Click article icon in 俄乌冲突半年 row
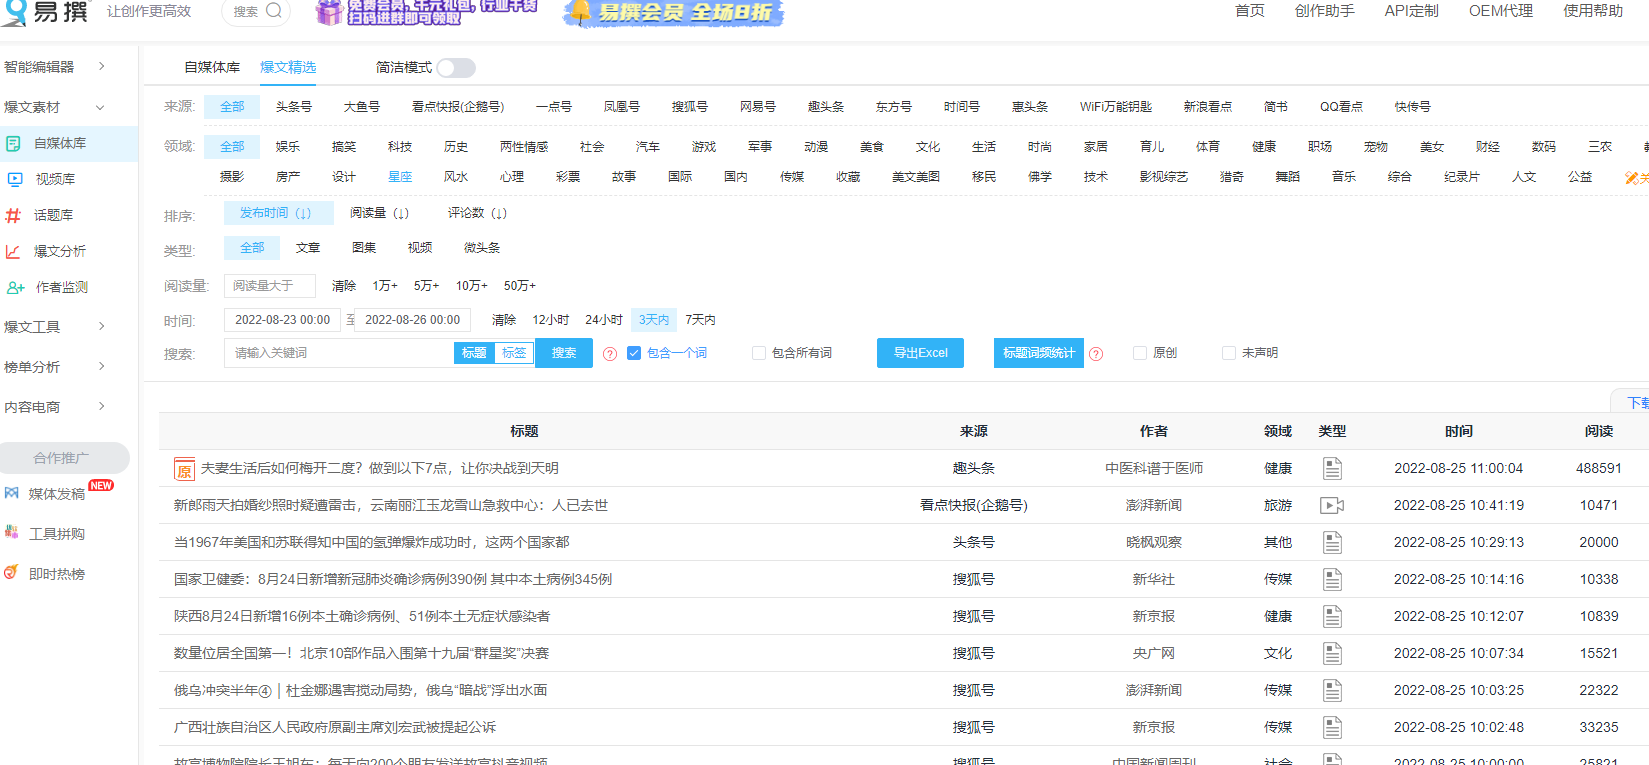The height and width of the screenshot is (765, 1649). click(1332, 690)
